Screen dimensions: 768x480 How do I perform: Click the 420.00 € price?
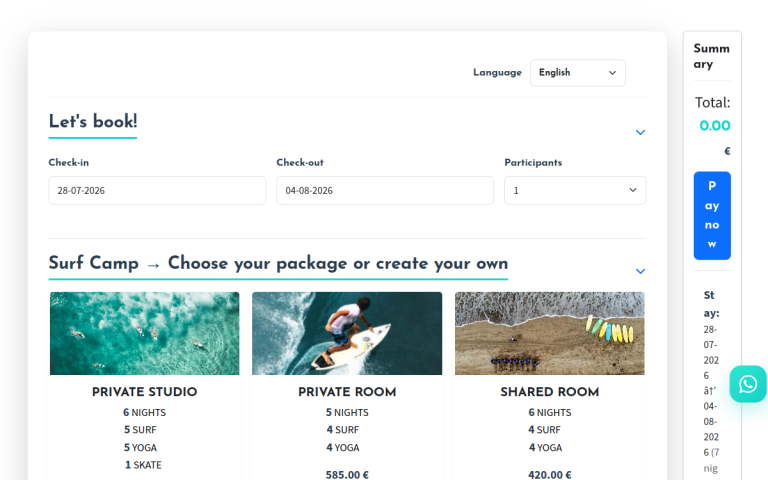pyautogui.click(x=550, y=475)
